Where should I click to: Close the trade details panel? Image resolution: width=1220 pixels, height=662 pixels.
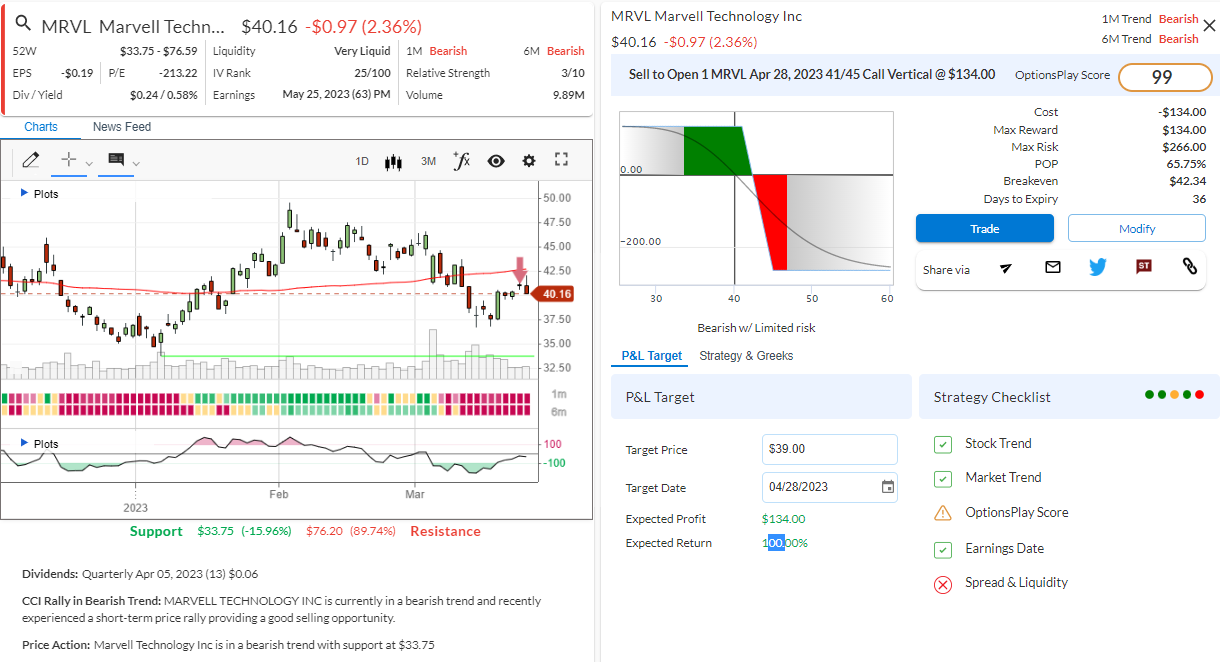pos(1208,26)
